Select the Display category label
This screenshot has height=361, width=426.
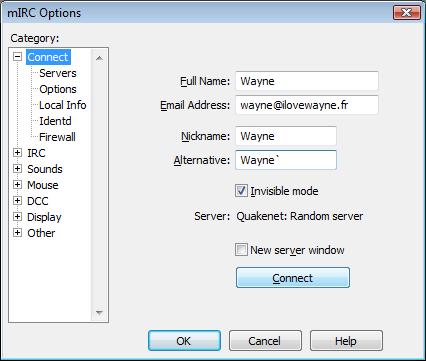[44, 217]
